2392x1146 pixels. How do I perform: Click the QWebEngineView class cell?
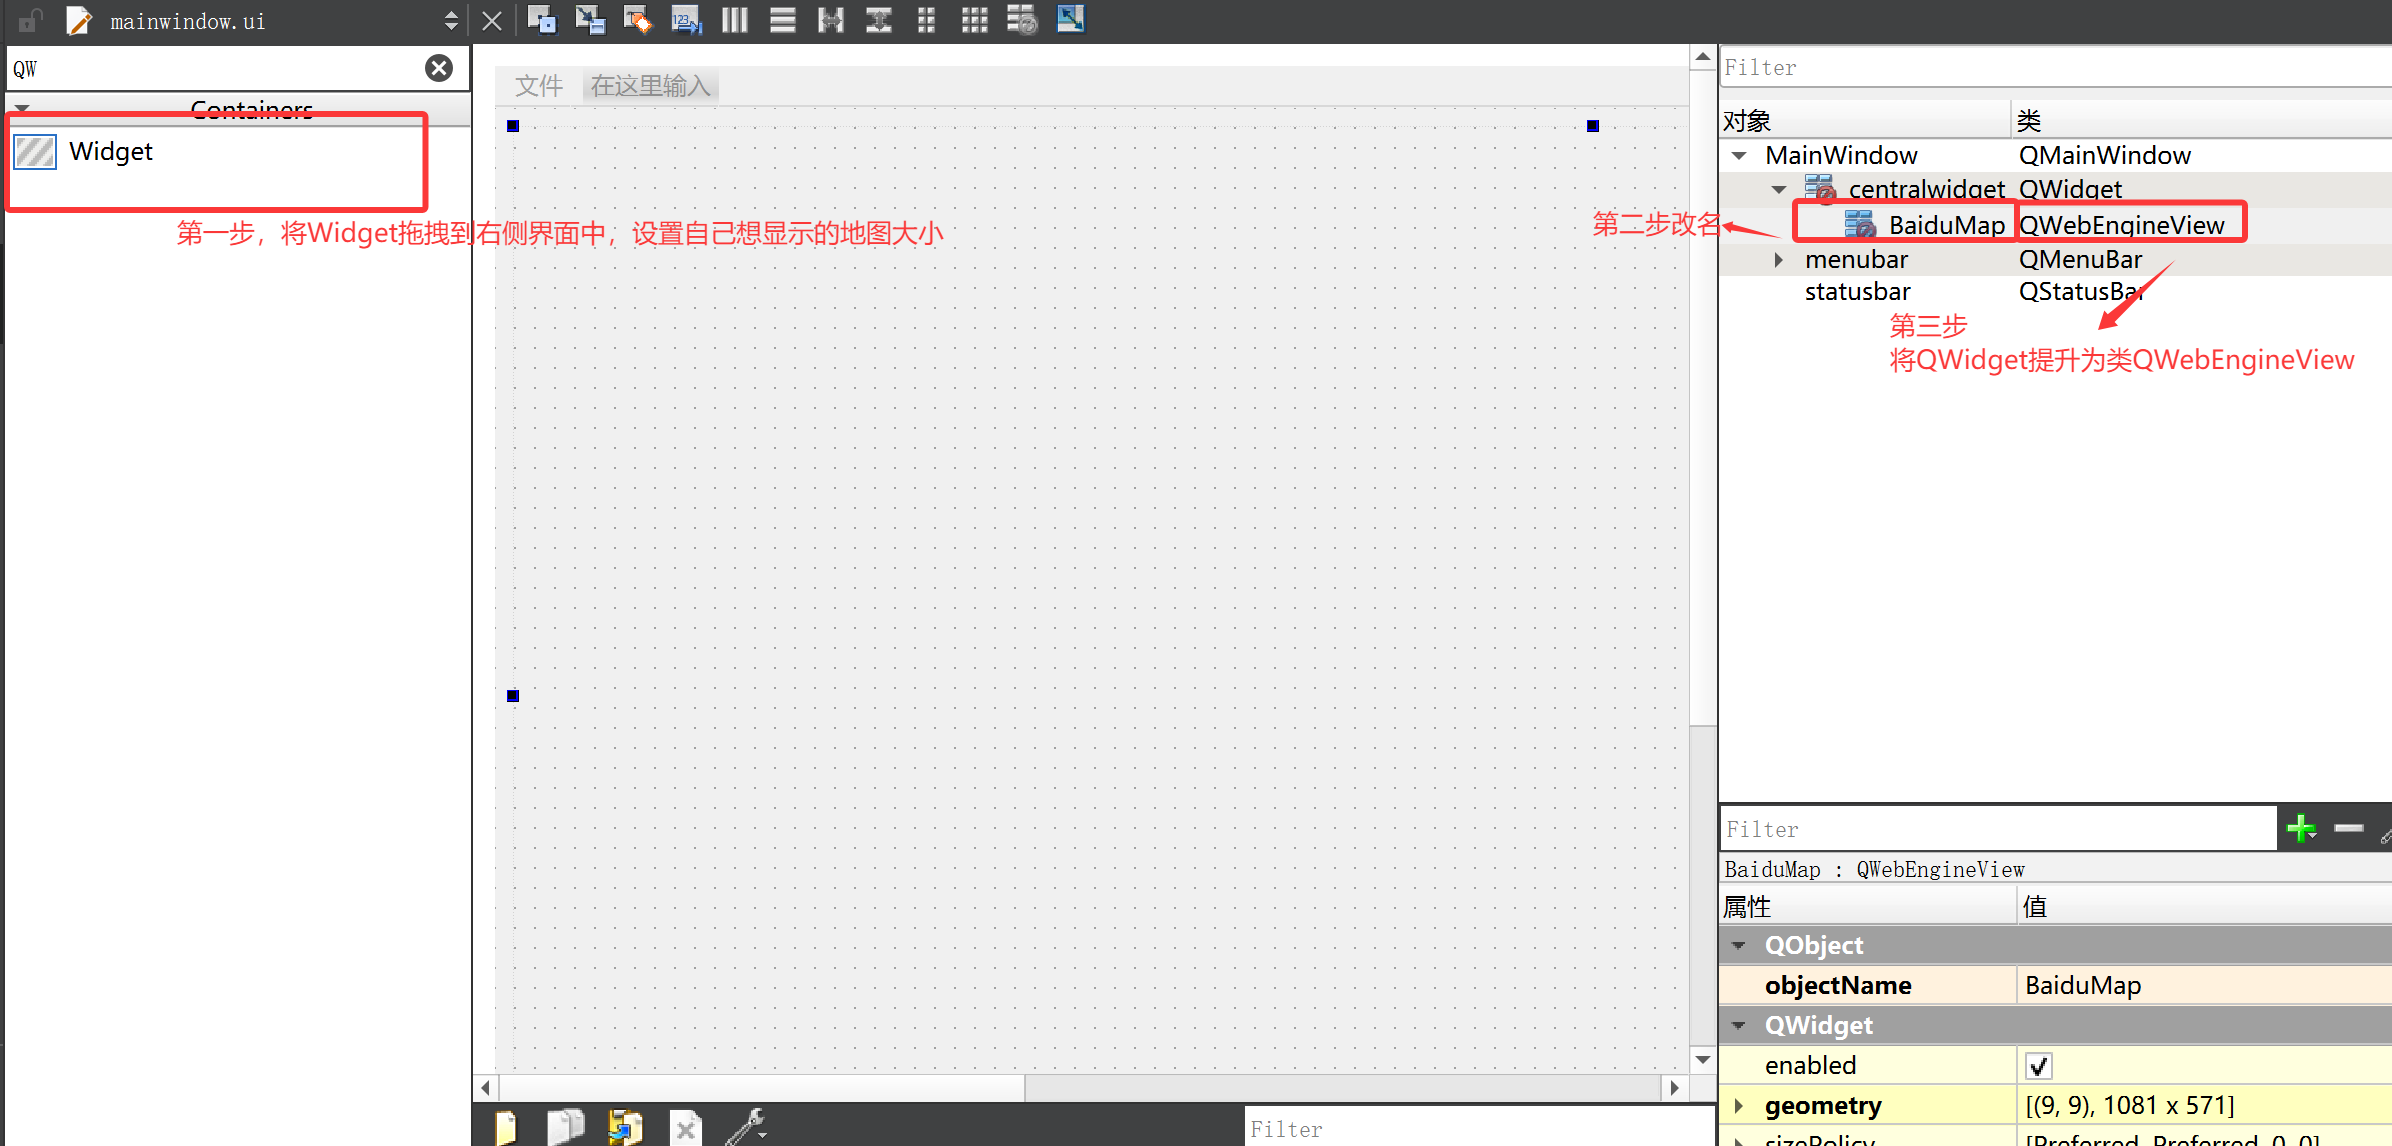click(2122, 226)
